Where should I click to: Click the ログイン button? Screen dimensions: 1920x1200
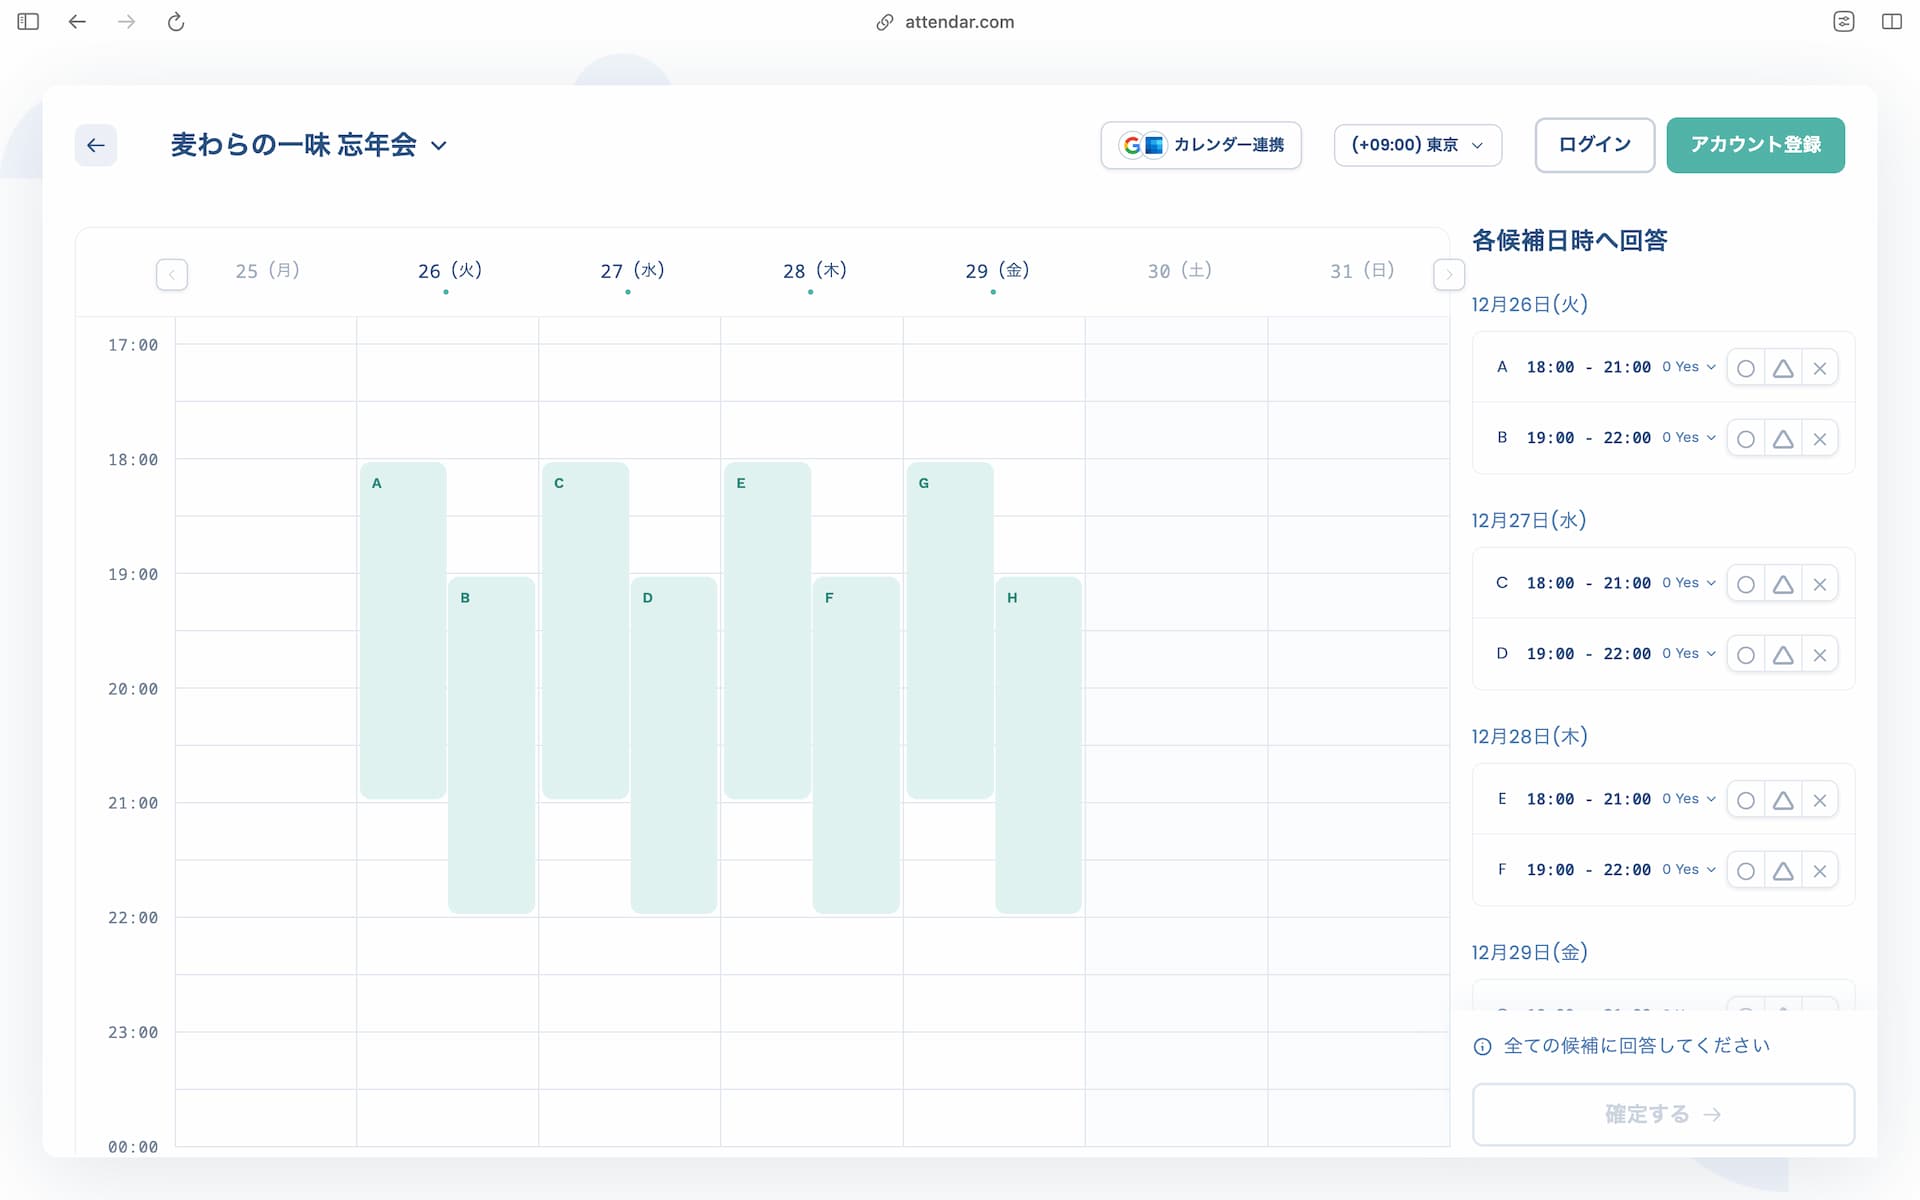tap(1595, 145)
